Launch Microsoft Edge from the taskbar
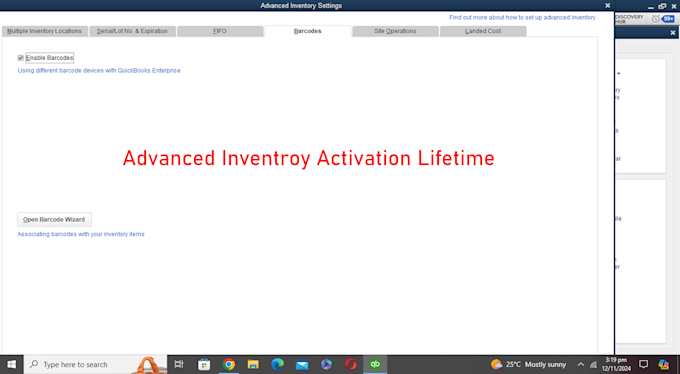 pyautogui.click(x=278, y=364)
